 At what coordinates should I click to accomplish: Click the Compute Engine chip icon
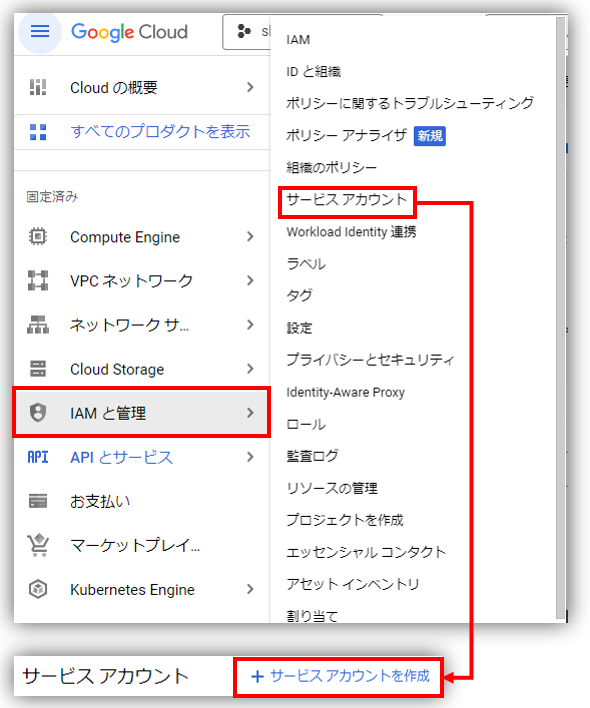38,237
